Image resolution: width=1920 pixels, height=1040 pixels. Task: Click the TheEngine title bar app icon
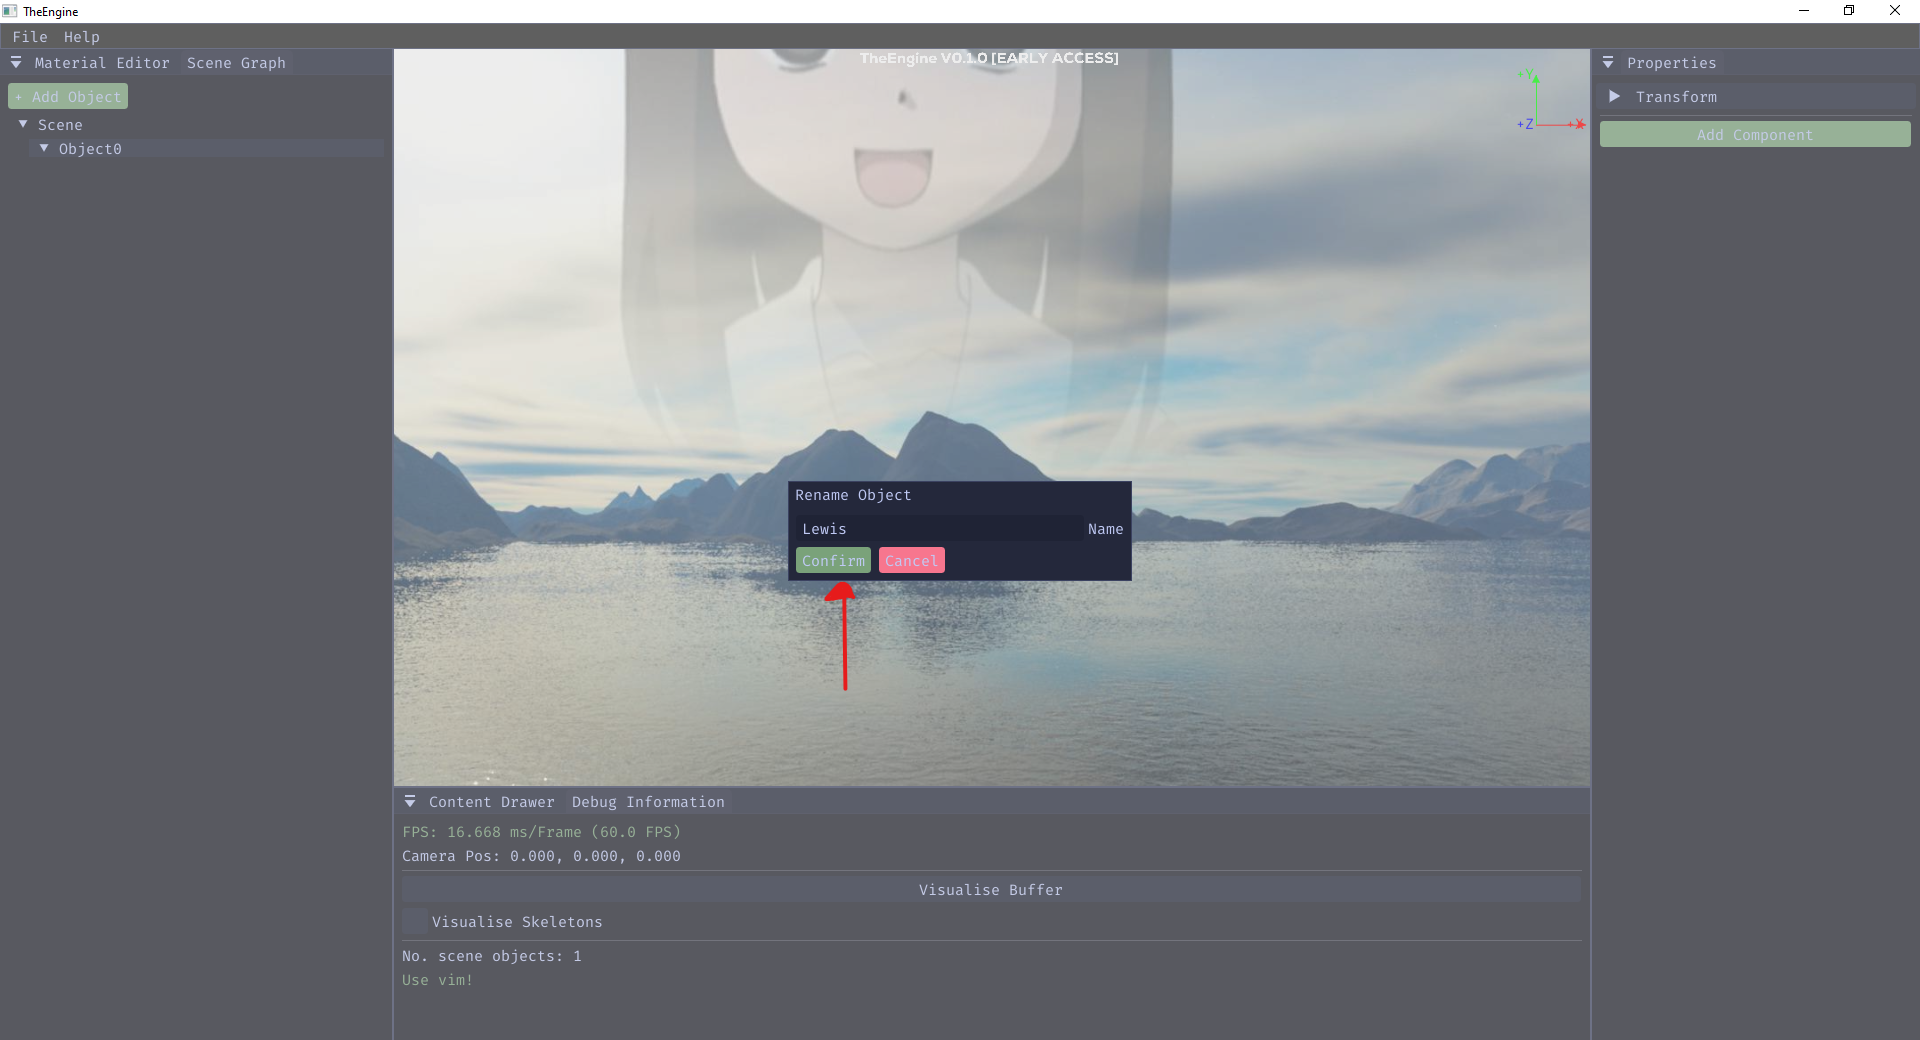click(x=10, y=11)
